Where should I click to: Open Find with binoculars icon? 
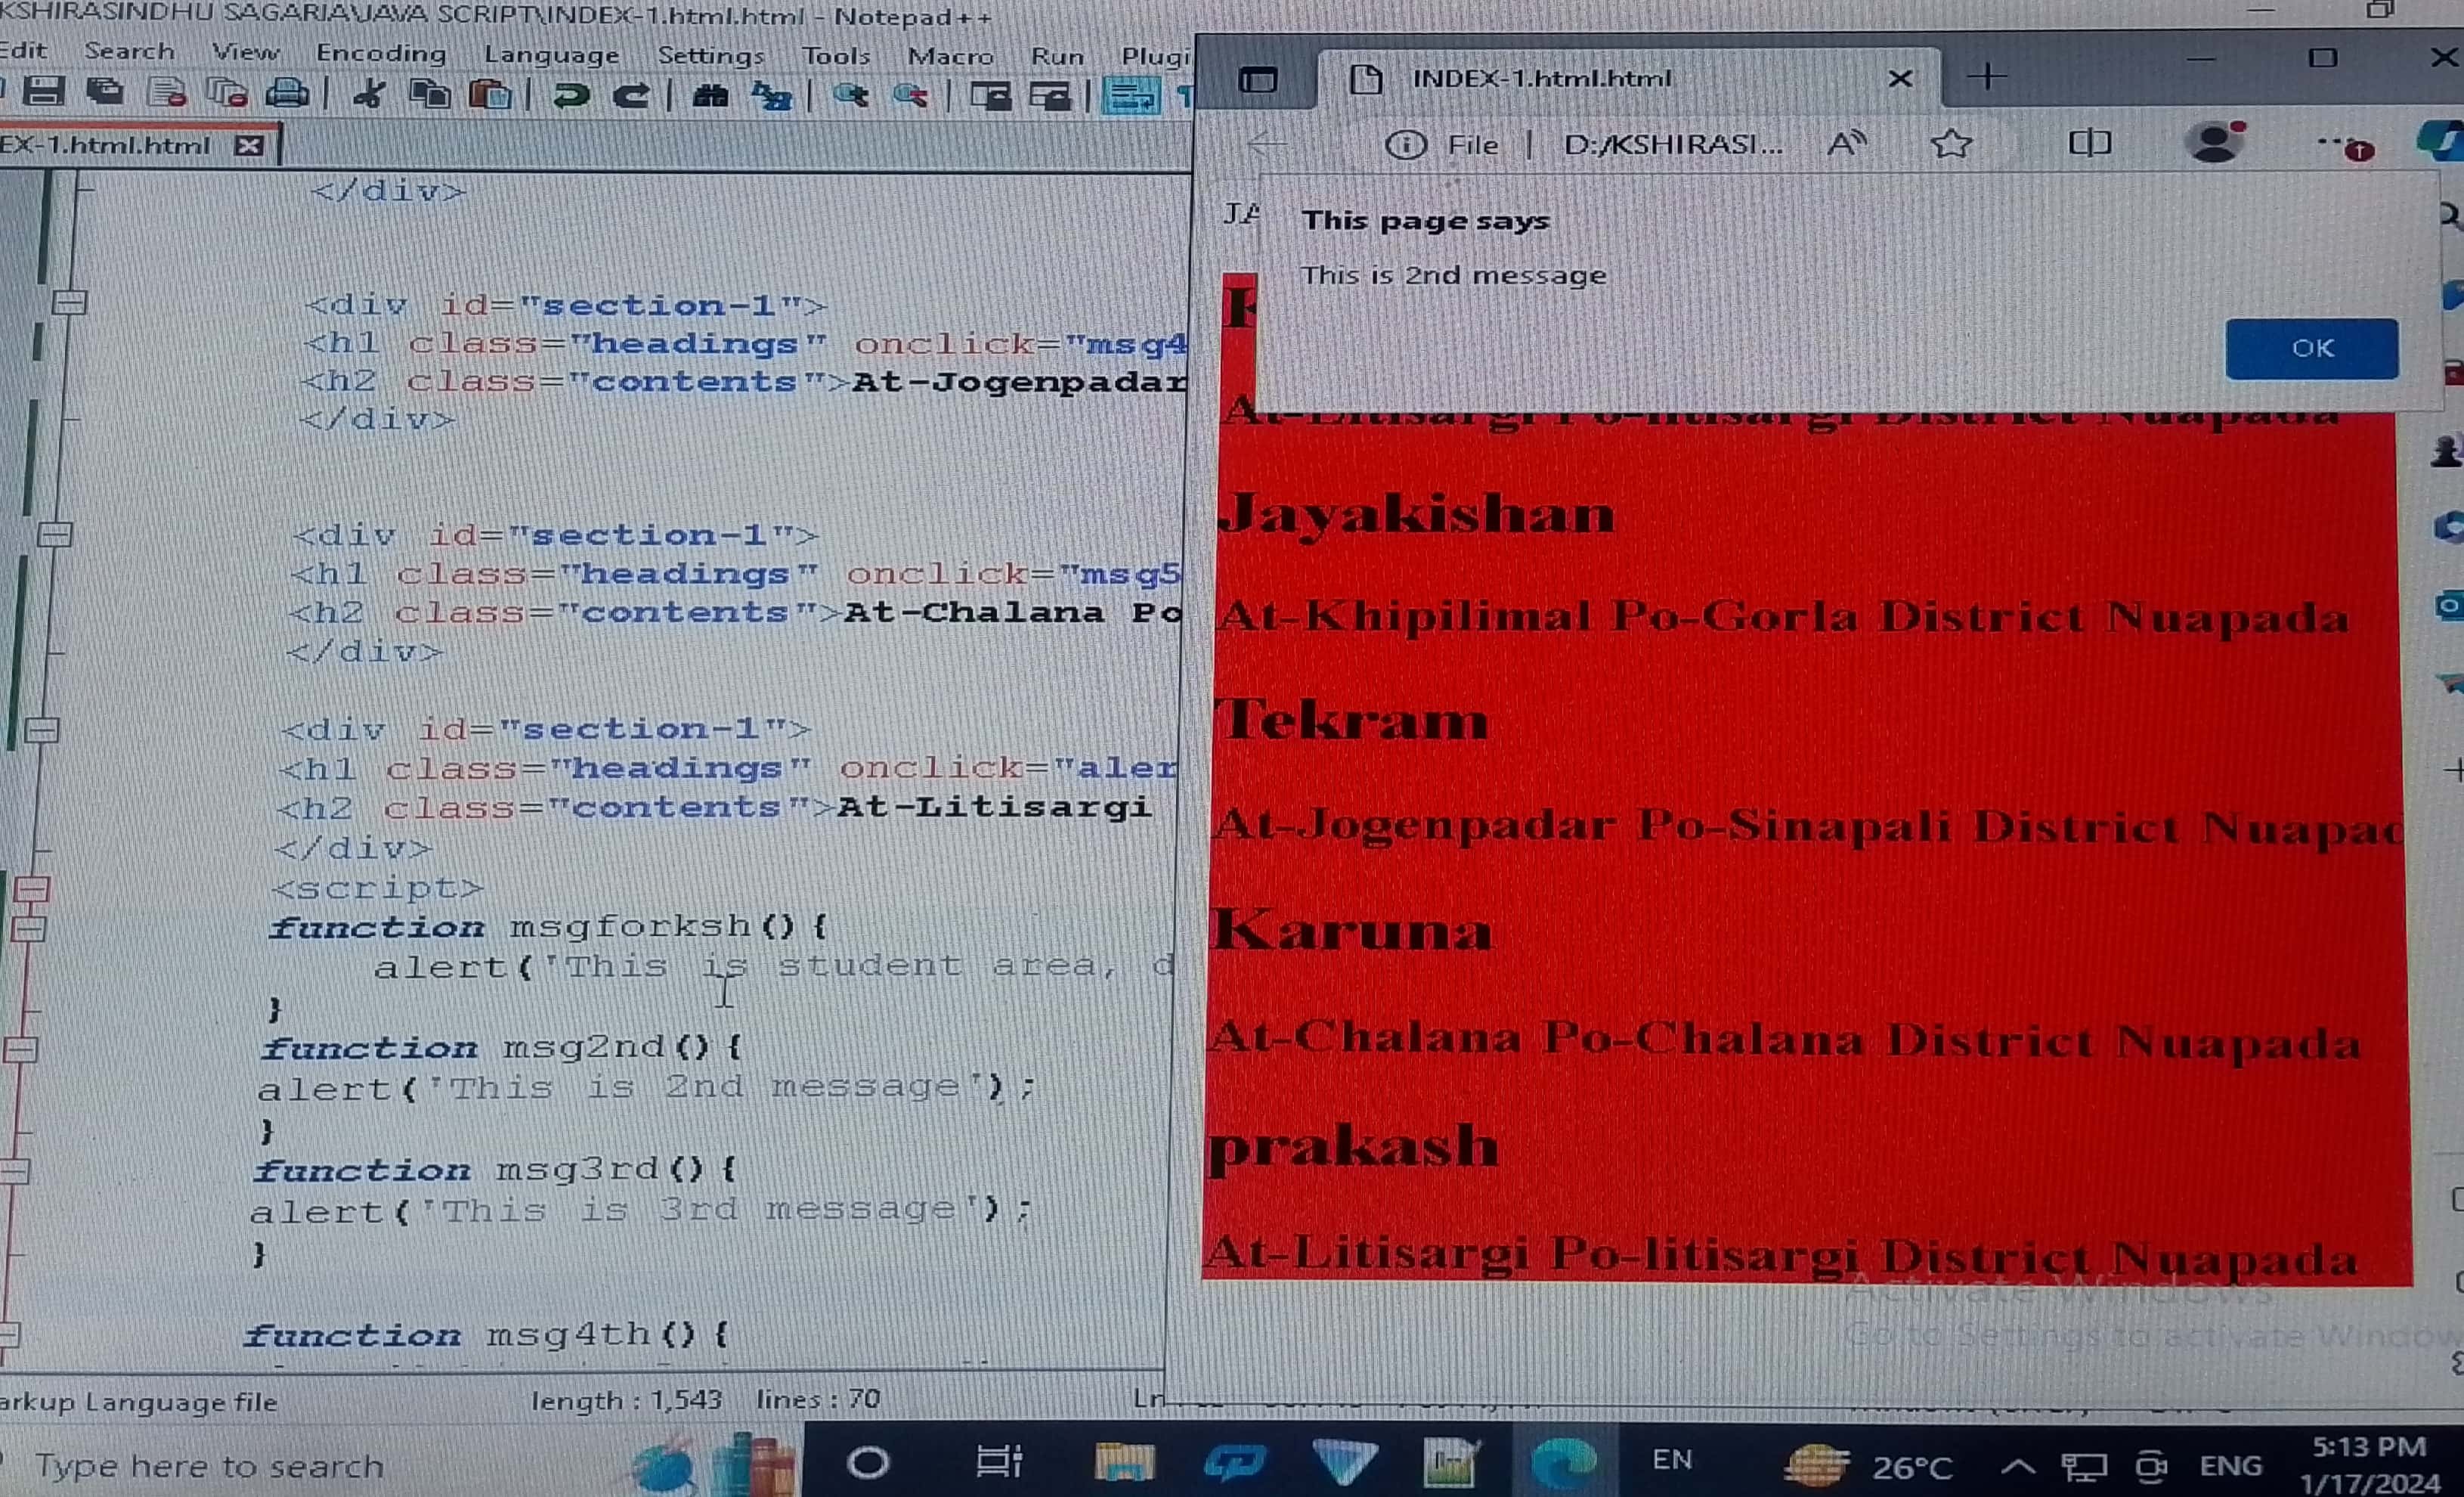point(710,96)
